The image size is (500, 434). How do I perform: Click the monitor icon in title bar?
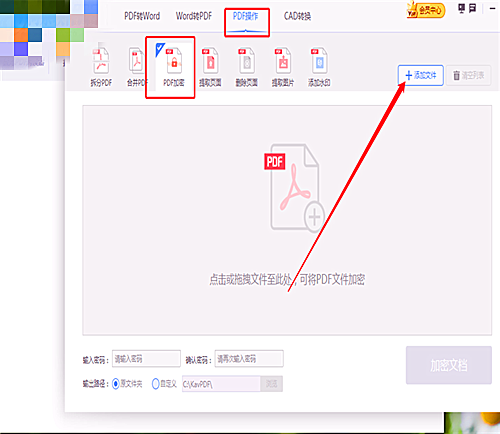[x=462, y=8]
